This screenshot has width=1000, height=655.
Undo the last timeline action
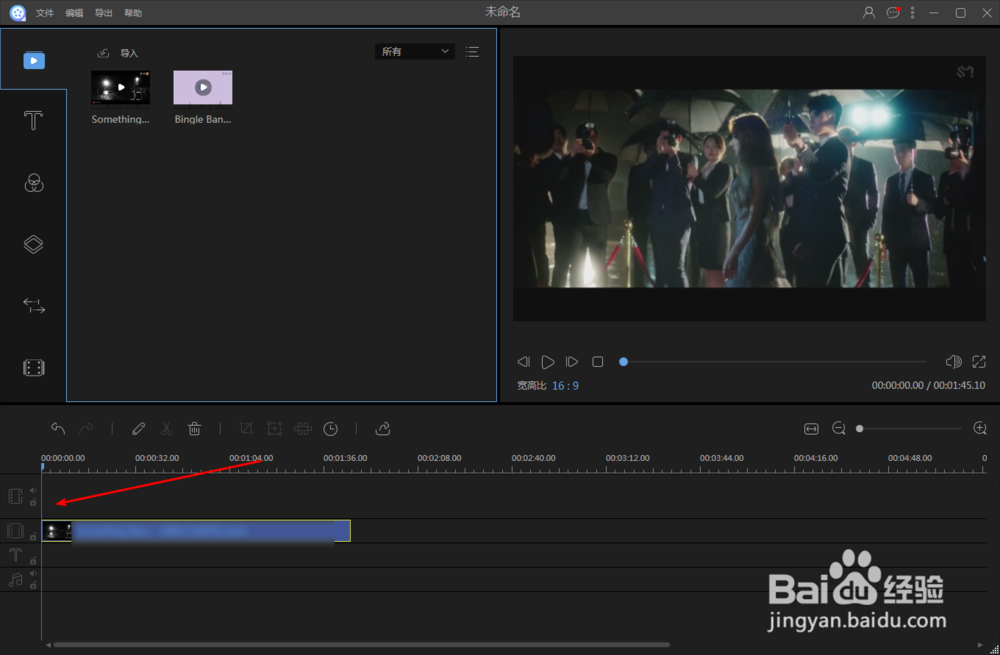[58, 429]
